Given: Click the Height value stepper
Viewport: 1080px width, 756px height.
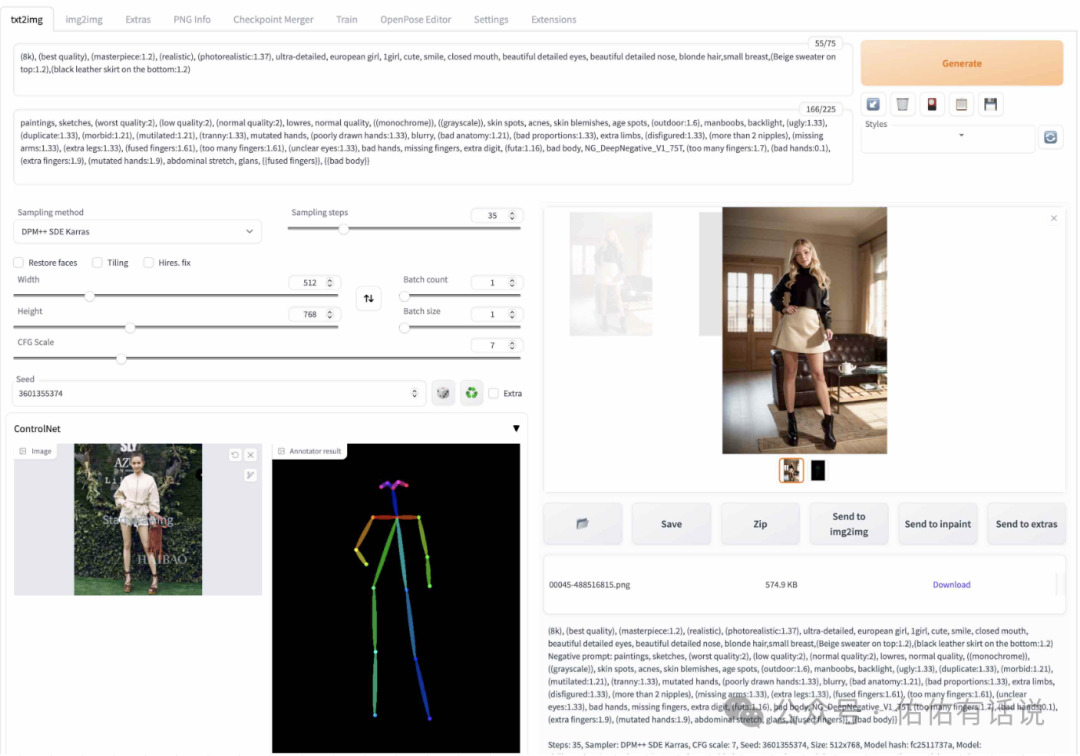Looking at the screenshot, I should pyautogui.click(x=330, y=315).
